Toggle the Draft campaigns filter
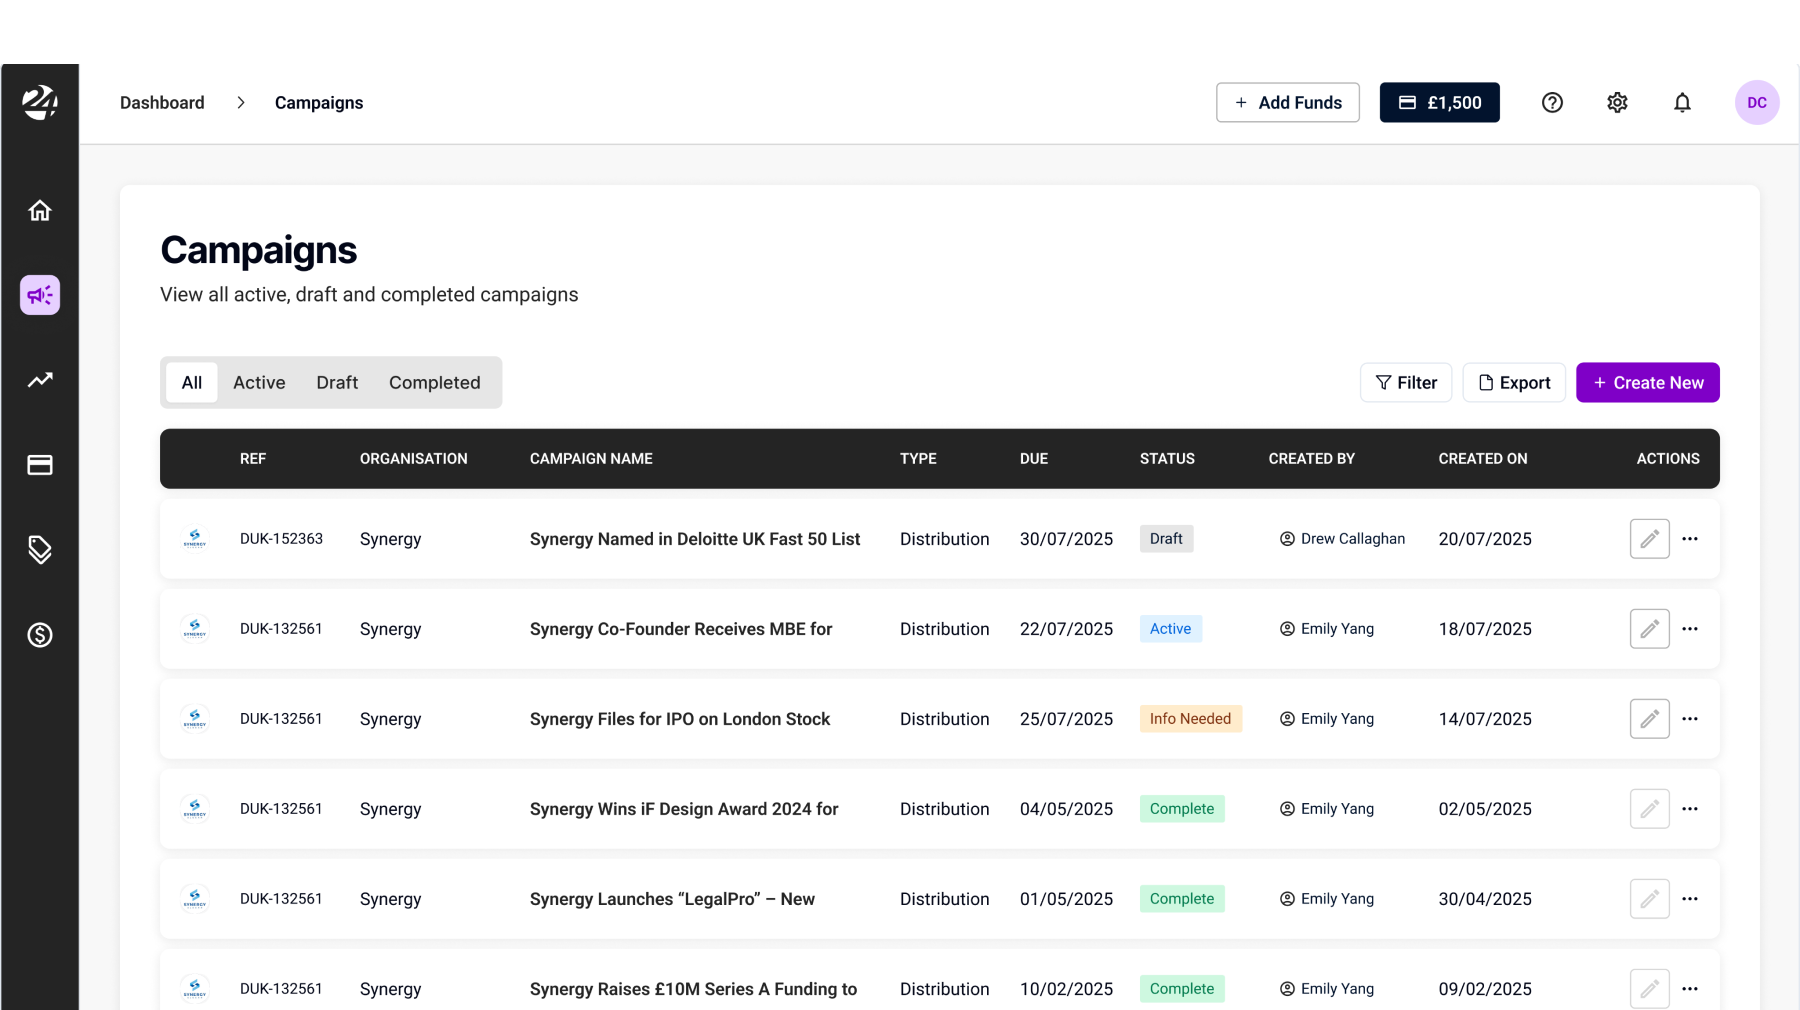Image resolution: width=1800 pixels, height=1010 pixels. (337, 382)
